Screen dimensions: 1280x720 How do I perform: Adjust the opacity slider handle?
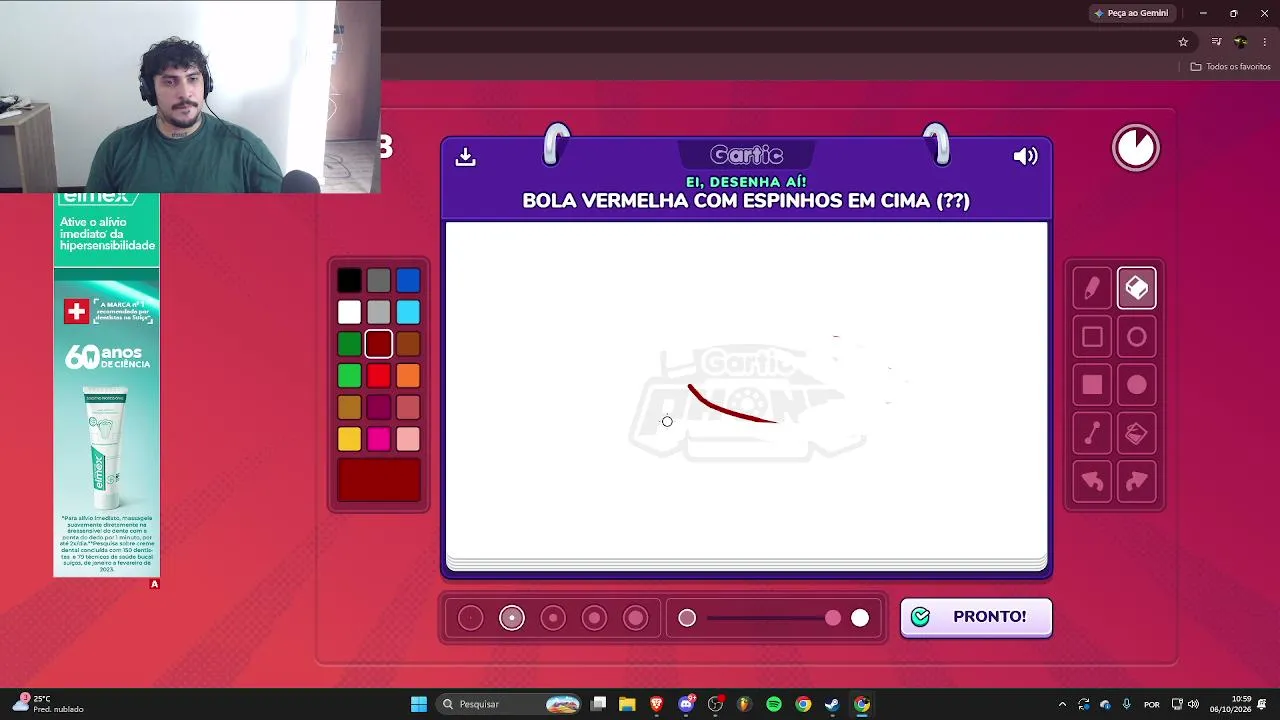833,618
